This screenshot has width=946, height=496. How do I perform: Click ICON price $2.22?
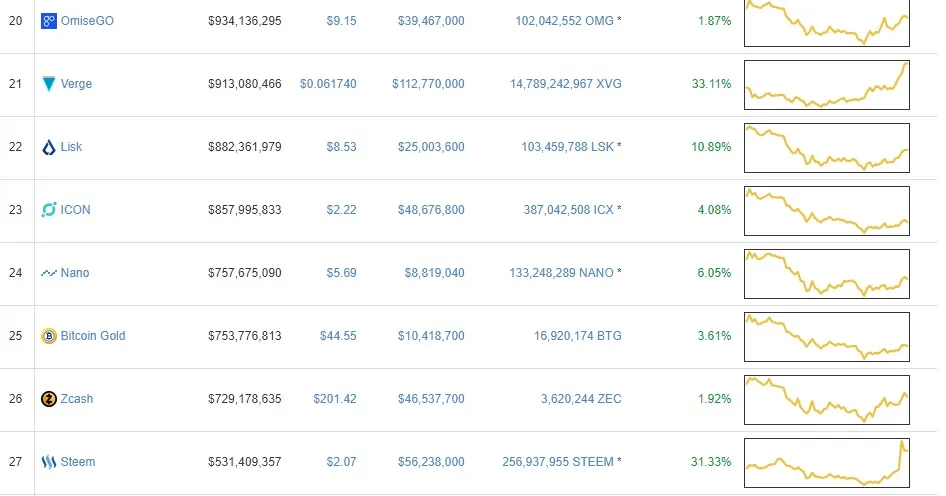click(x=341, y=210)
